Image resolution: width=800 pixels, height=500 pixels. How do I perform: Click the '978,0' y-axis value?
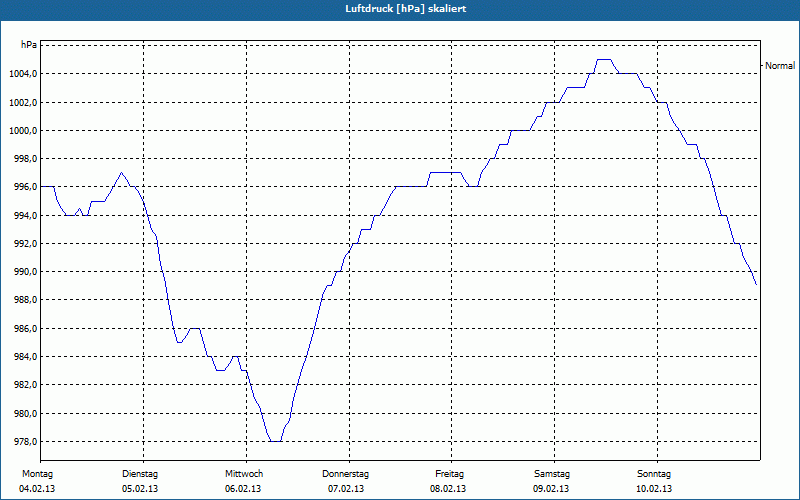(x=25, y=442)
